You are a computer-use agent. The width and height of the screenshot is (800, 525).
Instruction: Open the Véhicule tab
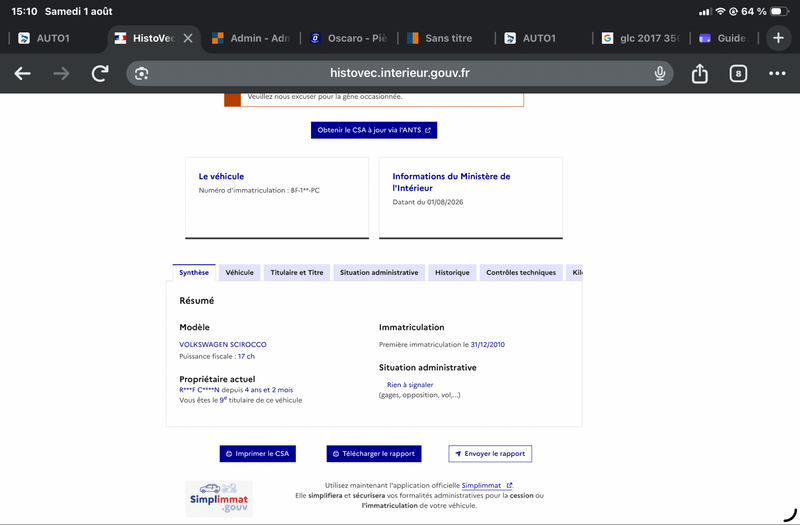coord(239,272)
